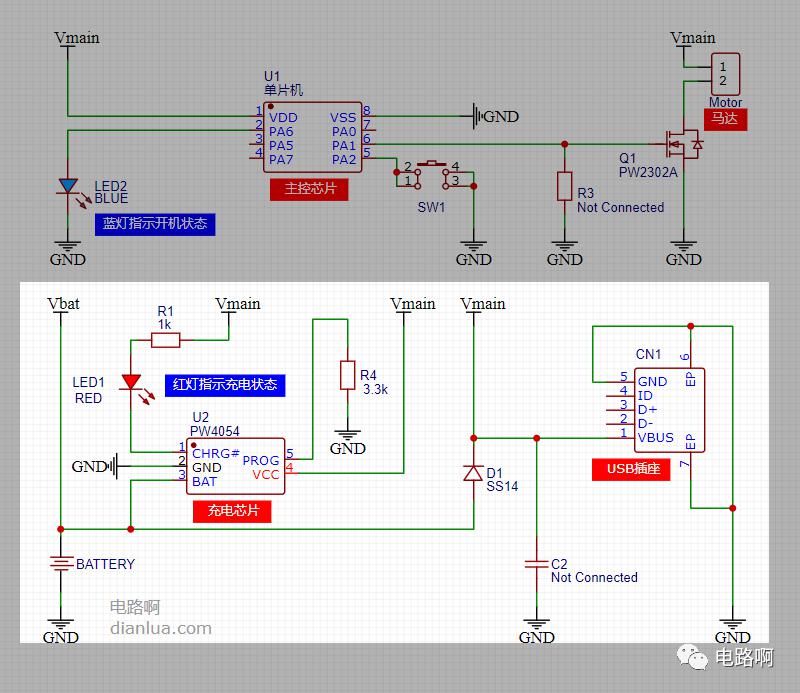This screenshot has height=693, width=800.
Task: Click the WeChat logo watermark
Action: coord(692,658)
